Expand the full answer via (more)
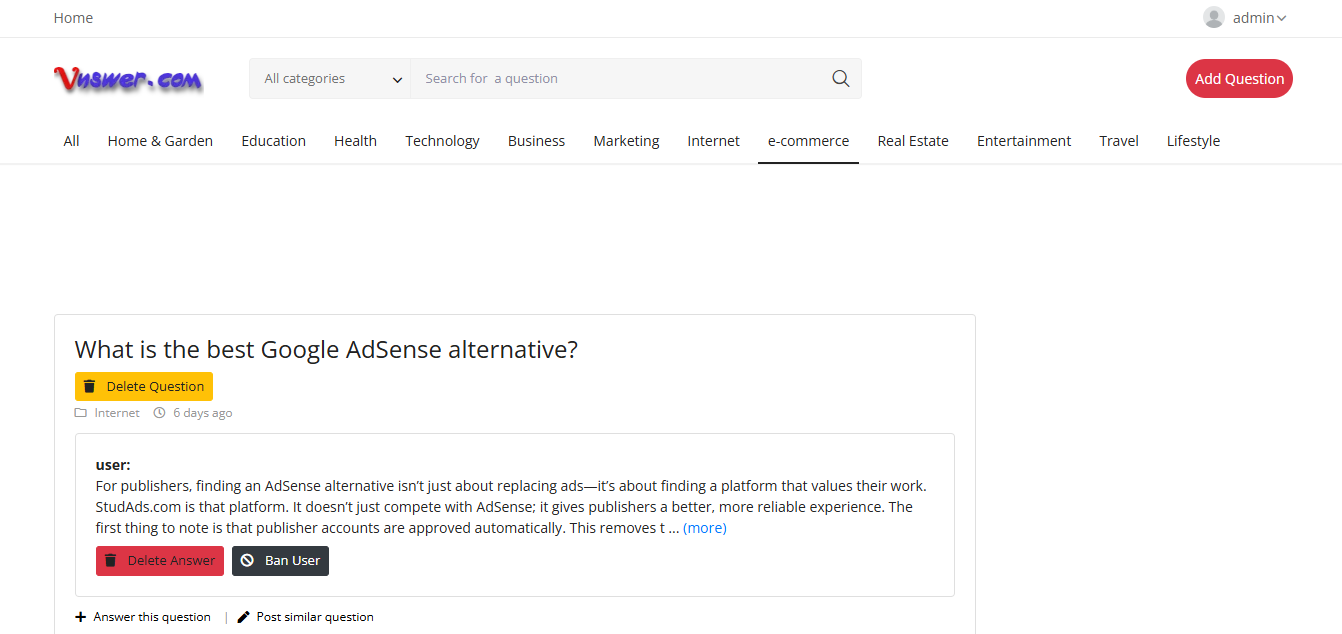The width and height of the screenshot is (1342, 634). pyautogui.click(x=704, y=528)
